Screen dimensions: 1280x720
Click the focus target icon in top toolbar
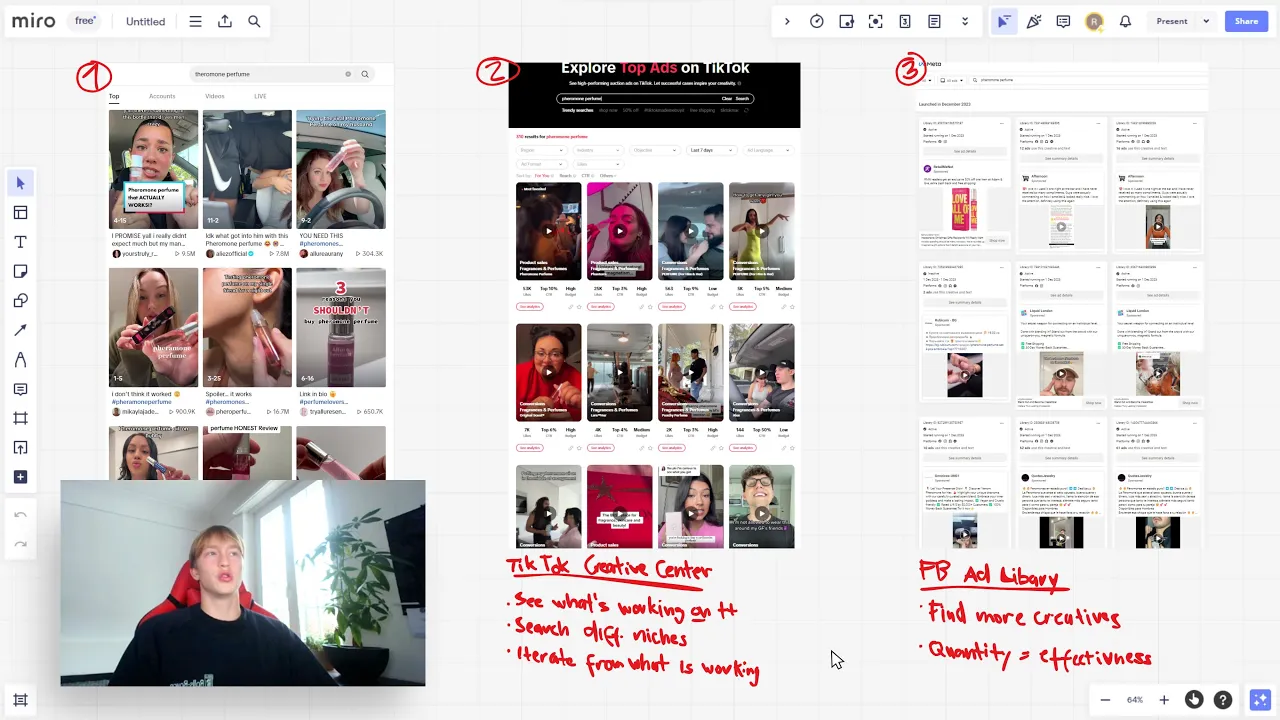[x=876, y=21]
